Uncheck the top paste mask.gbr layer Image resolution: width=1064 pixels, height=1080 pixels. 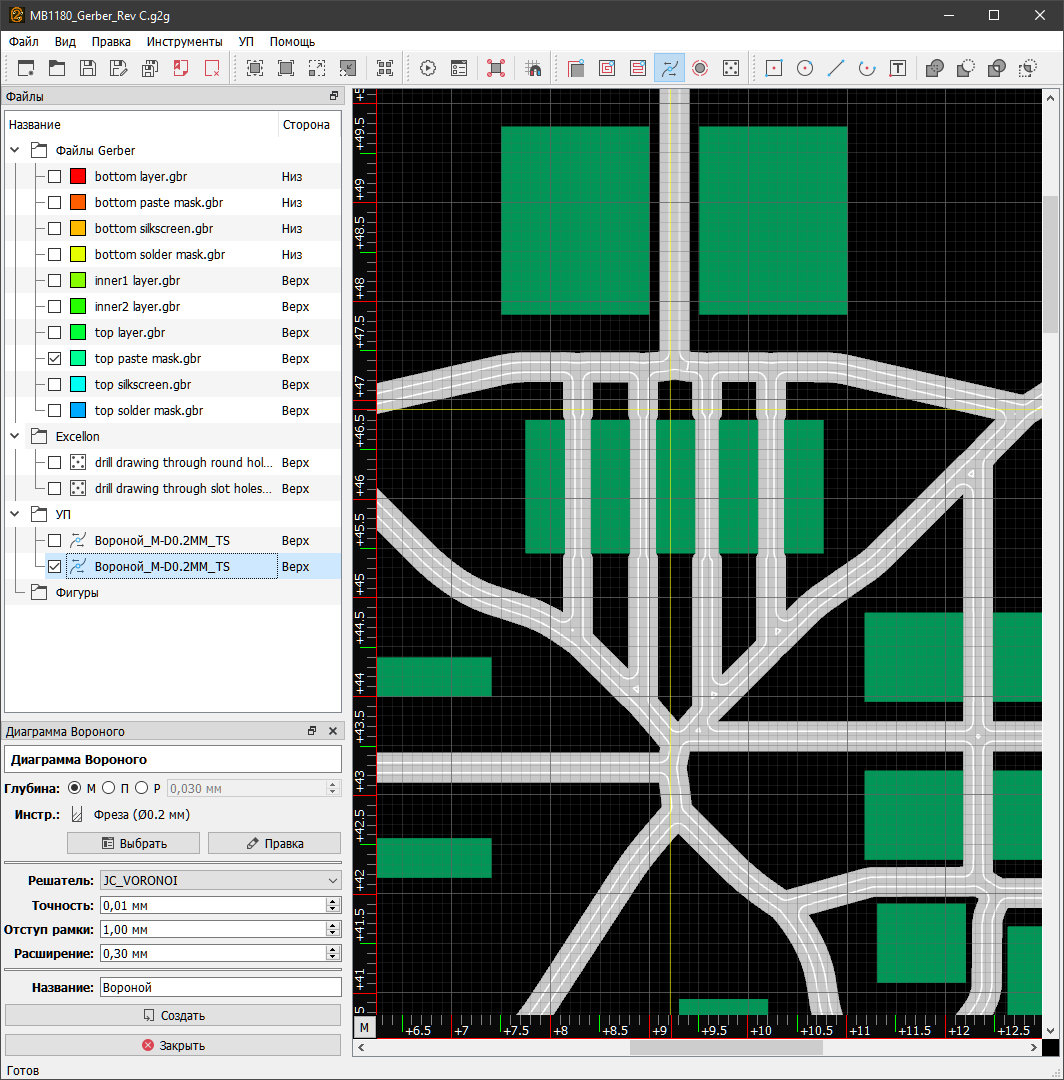click(55, 359)
